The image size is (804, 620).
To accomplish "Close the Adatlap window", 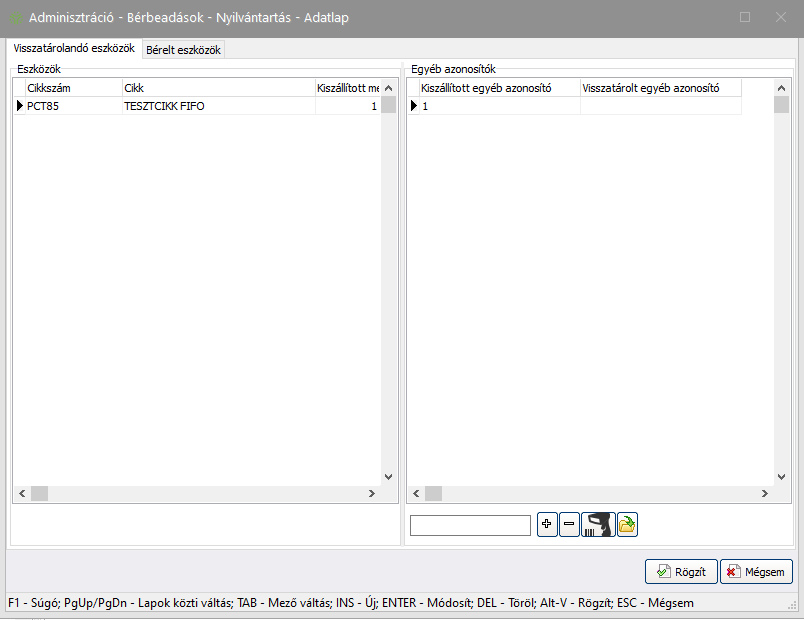I will point(780,18).
